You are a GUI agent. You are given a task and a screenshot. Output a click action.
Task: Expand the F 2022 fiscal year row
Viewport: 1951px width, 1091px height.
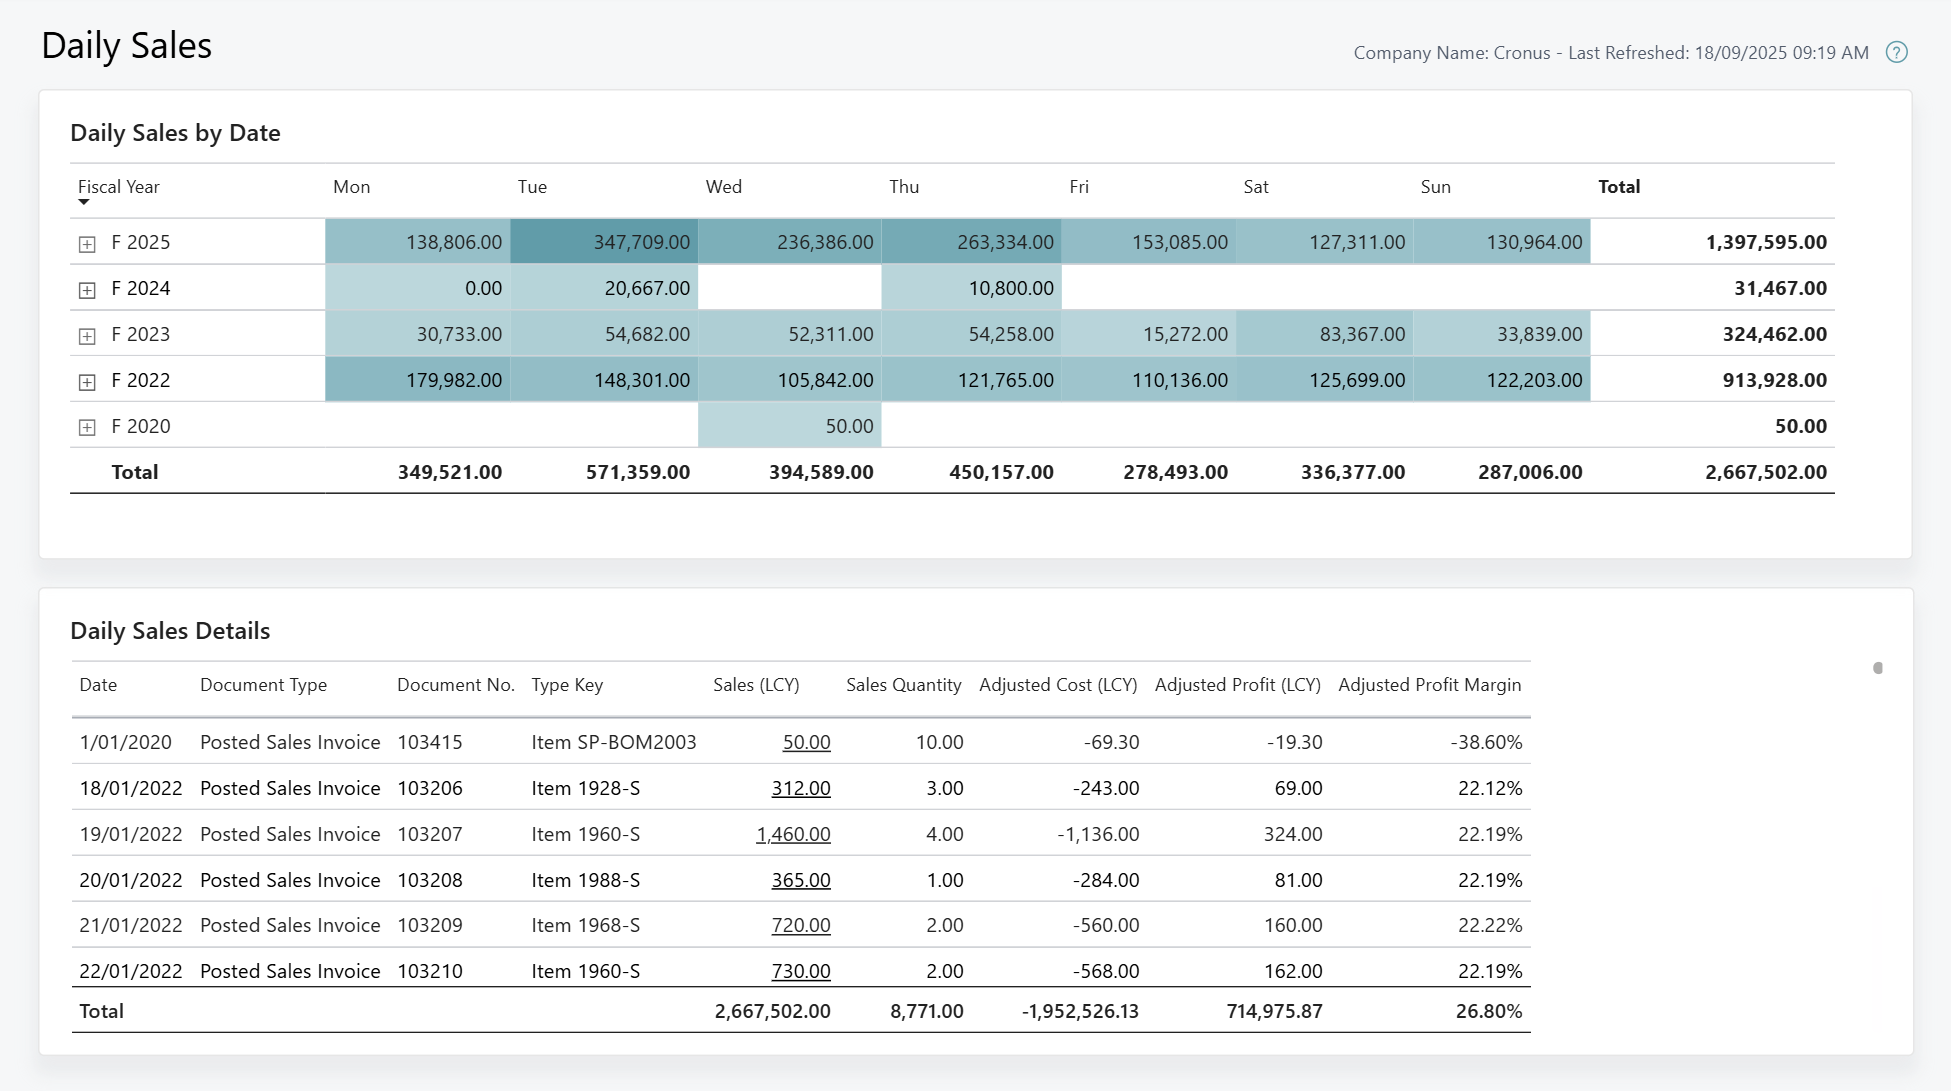(x=88, y=380)
